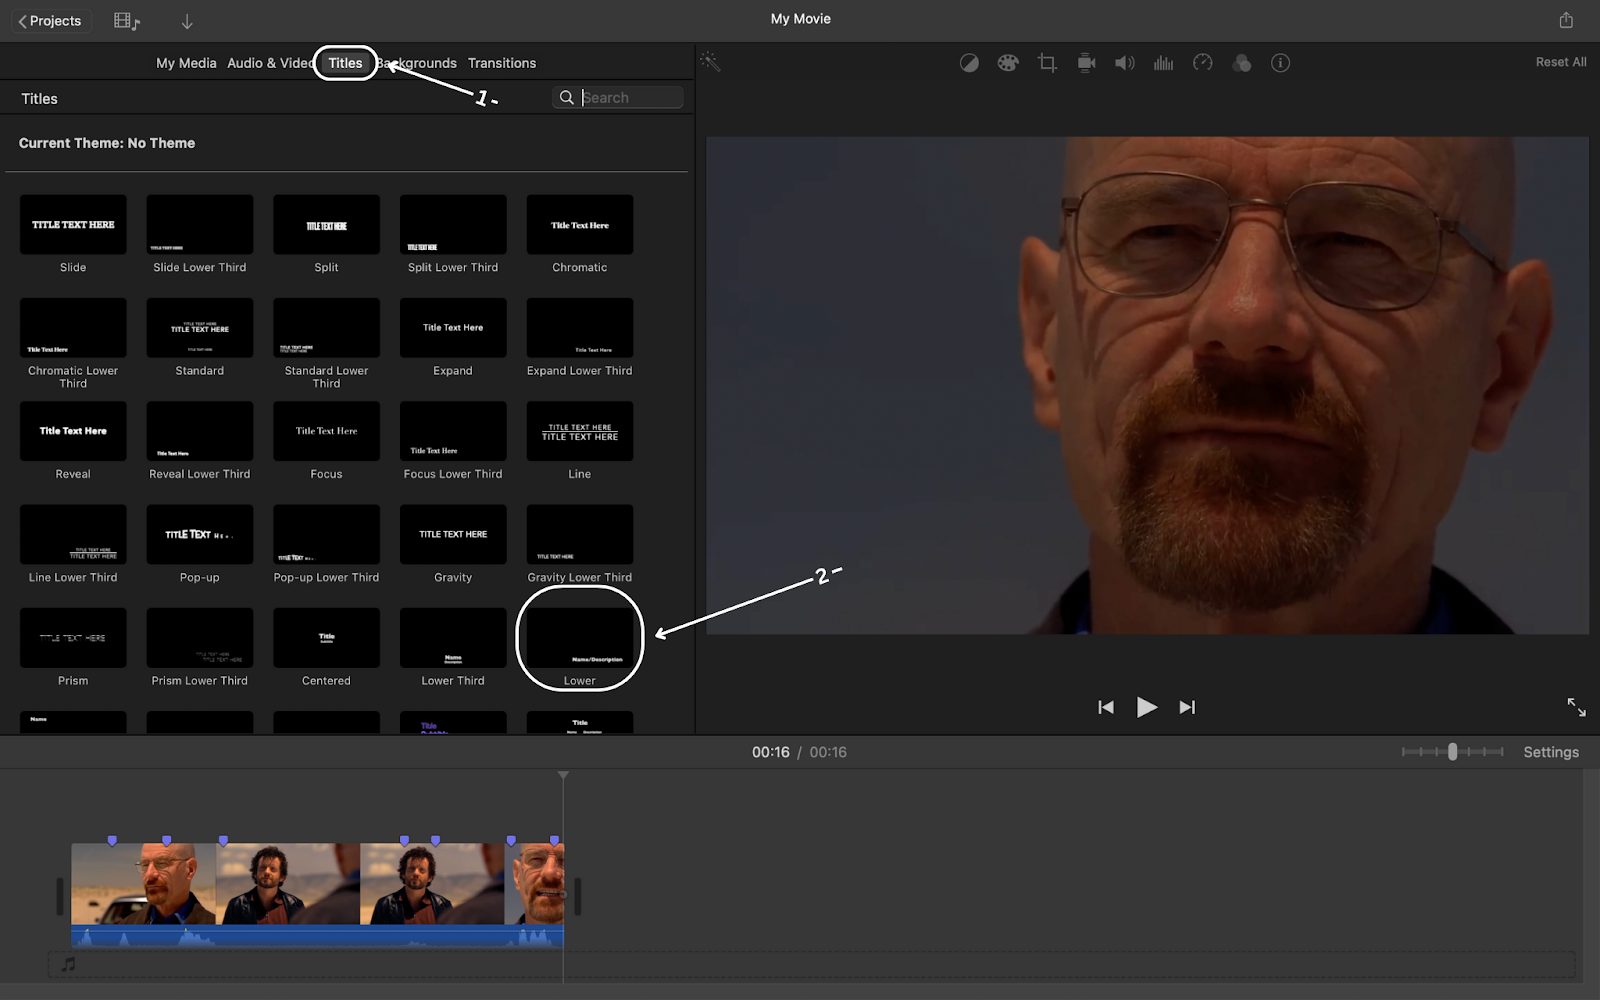The height and width of the screenshot is (1000, 1600).
Task: Select the Gravity title thumbnail
Action: 453,535
